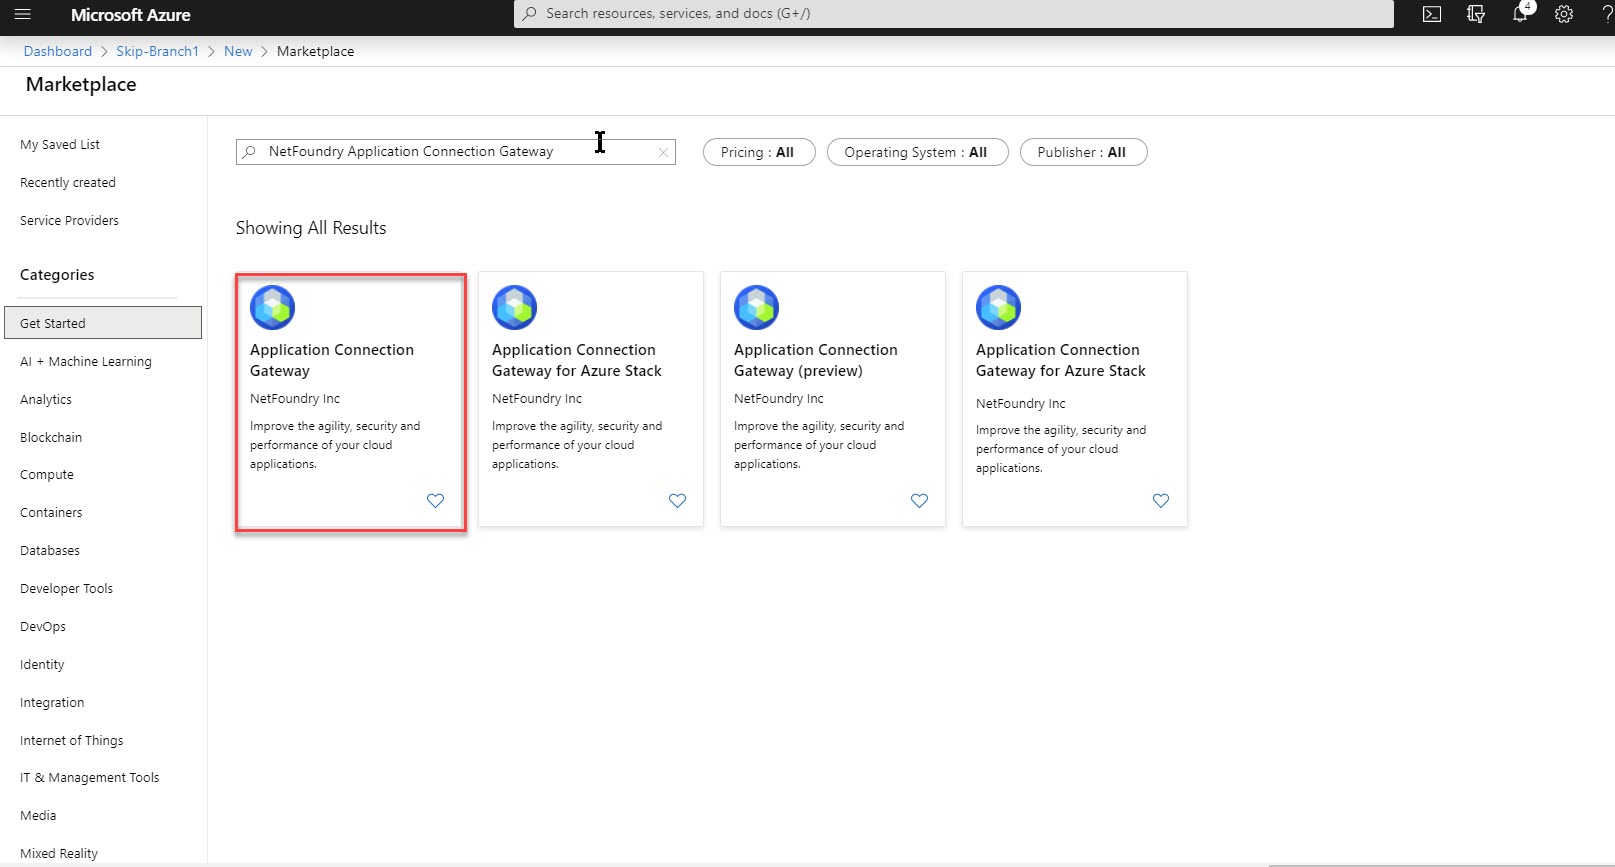Image resolution: width=1615 pixels, height=867 pixels.
Task: Clear the marketplace search text with the X
Action: click(662, 152)
